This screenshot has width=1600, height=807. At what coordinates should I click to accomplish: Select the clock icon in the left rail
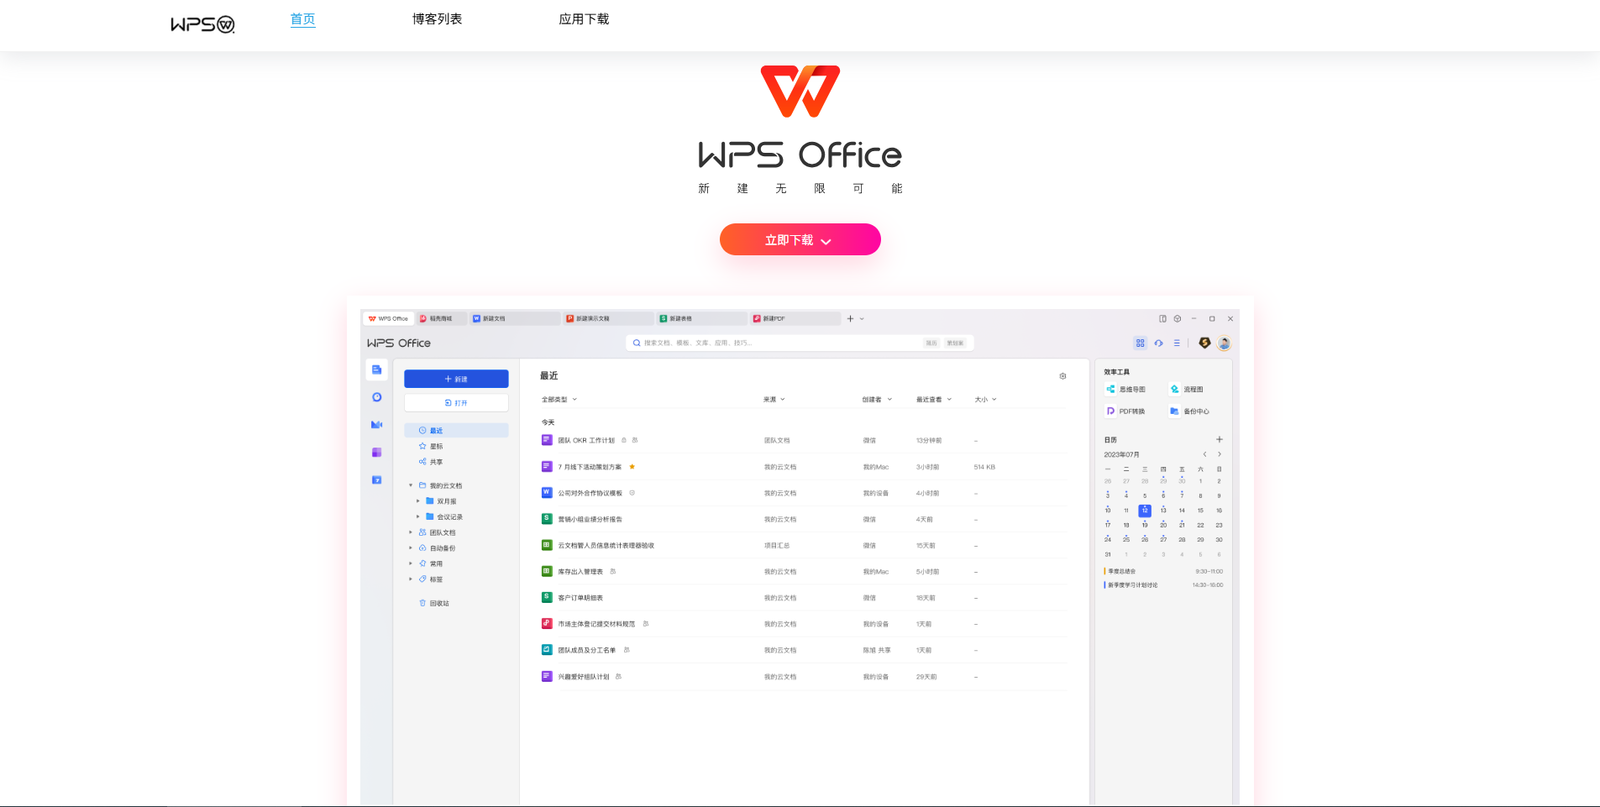[x=377, y=397]
